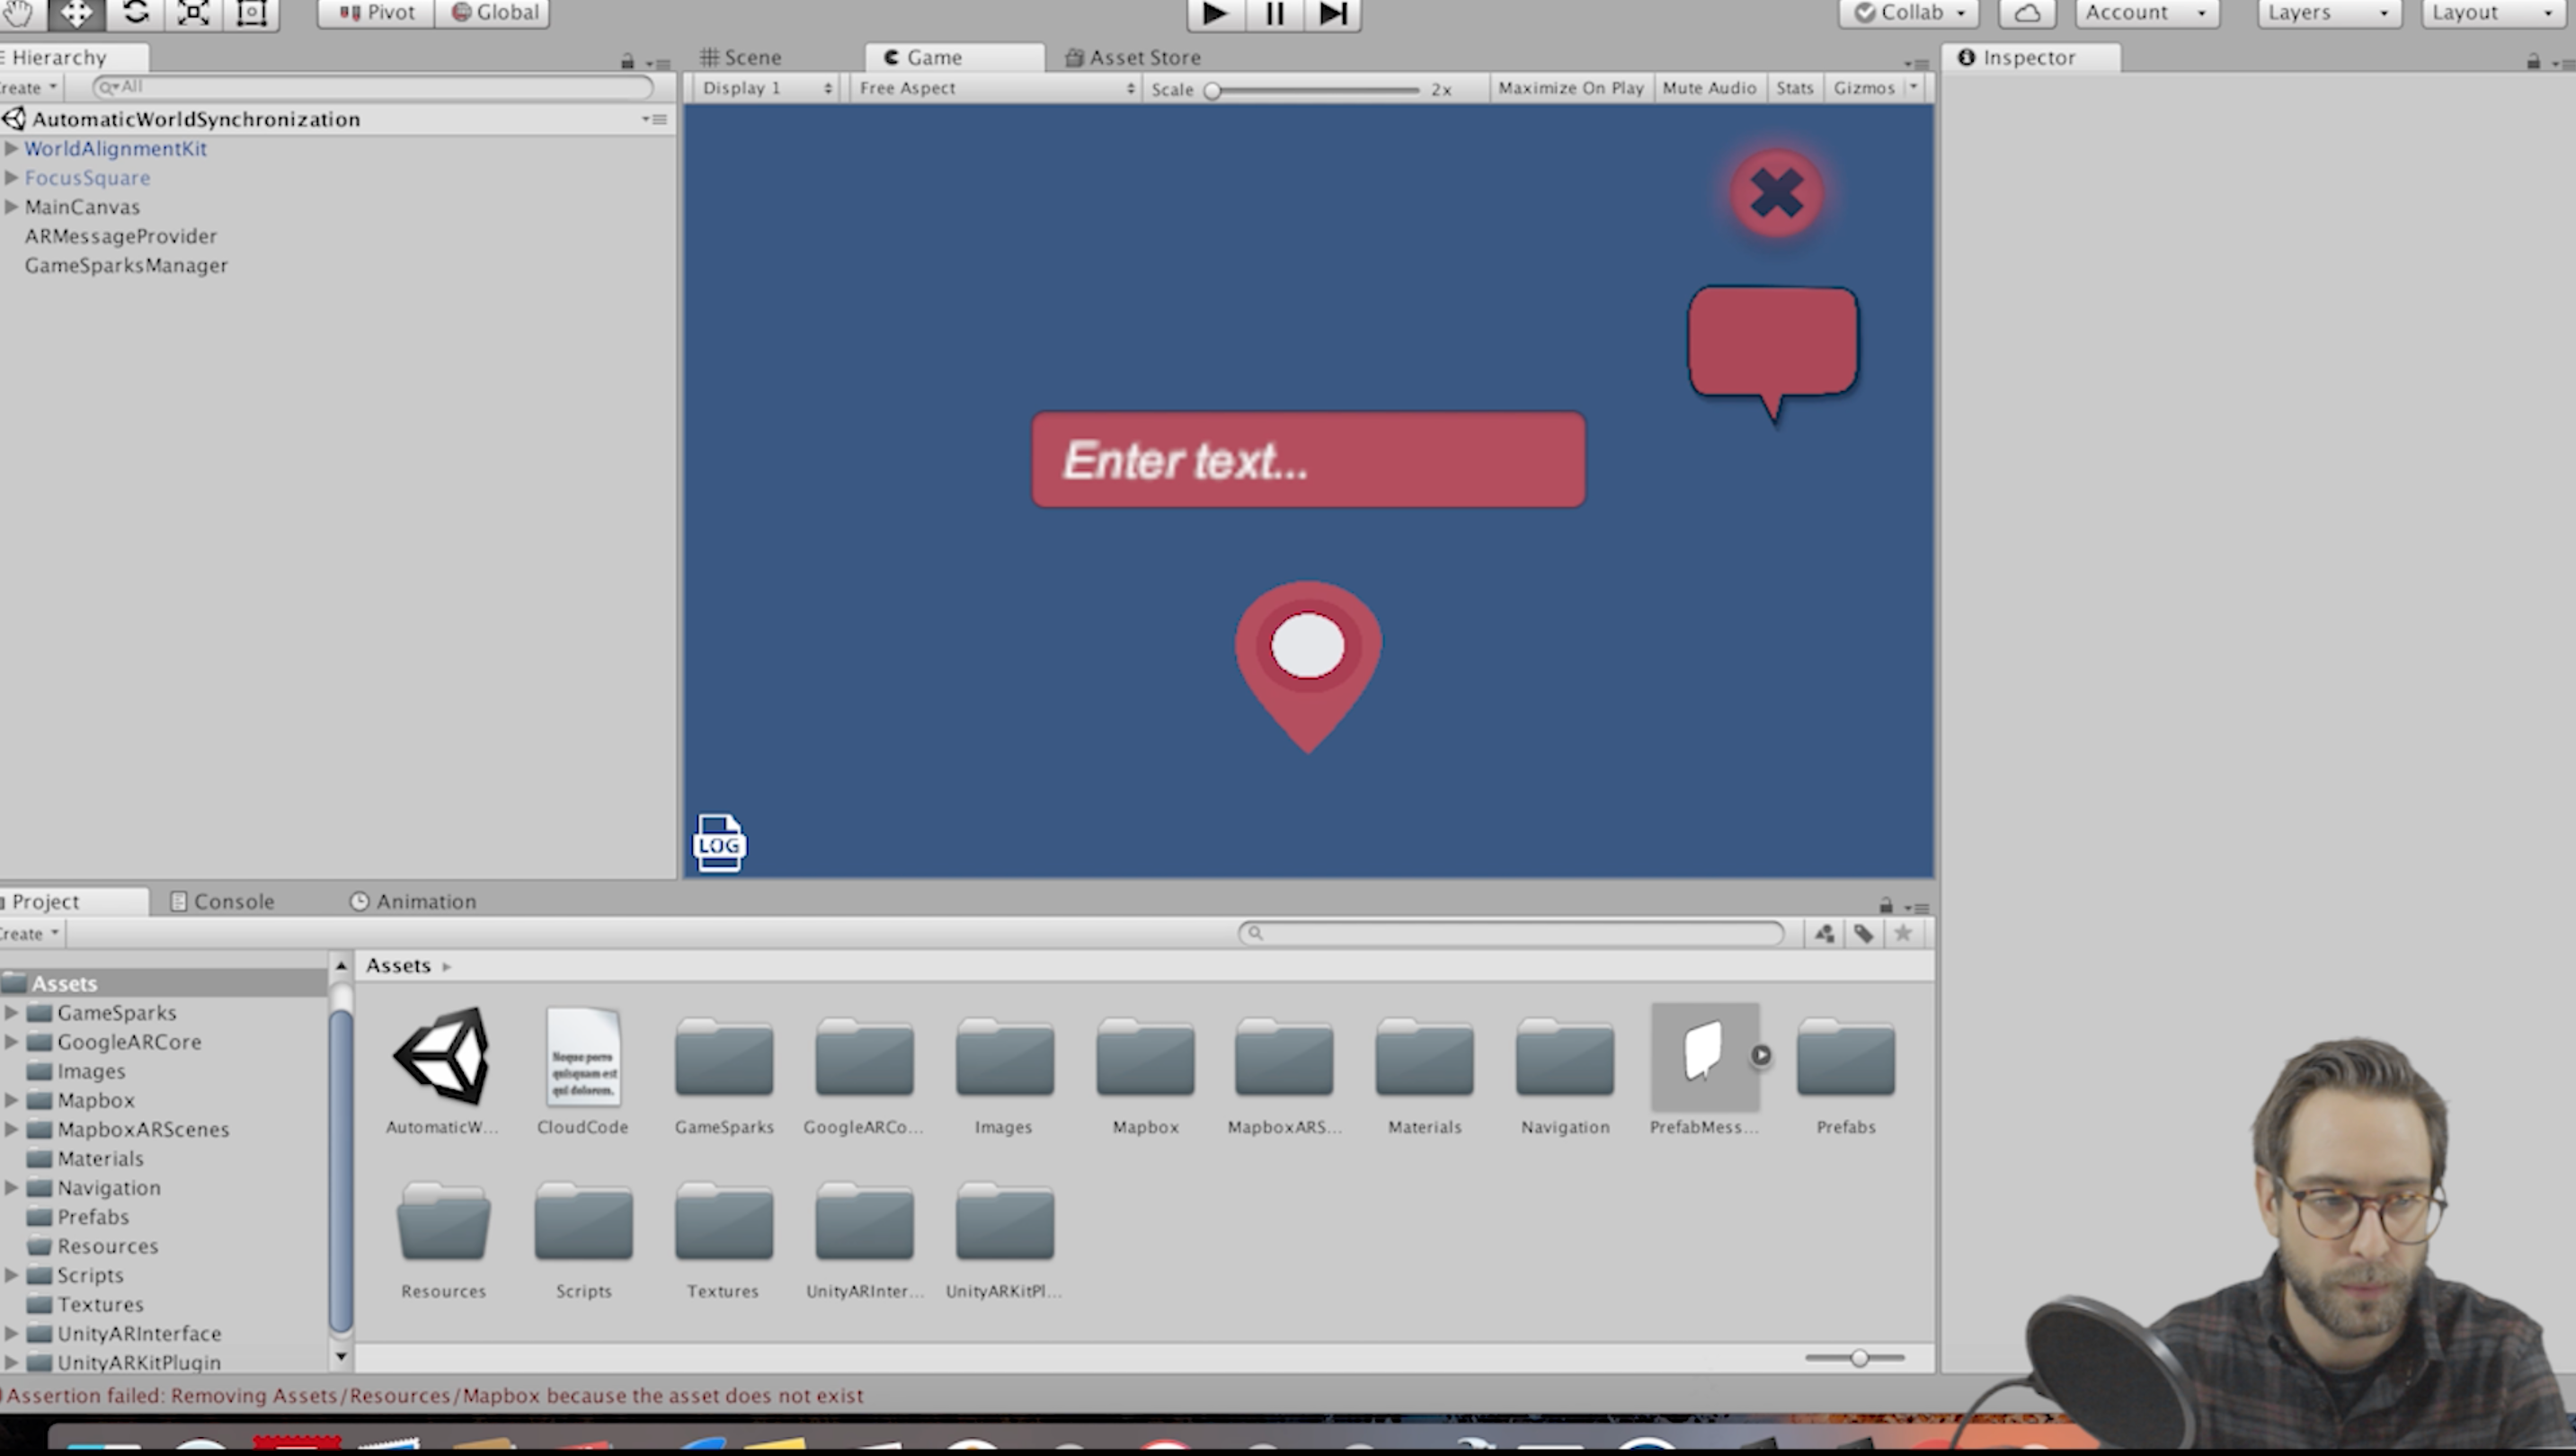
Task: Switch to the Scene tab
Action: click(747, 55)
